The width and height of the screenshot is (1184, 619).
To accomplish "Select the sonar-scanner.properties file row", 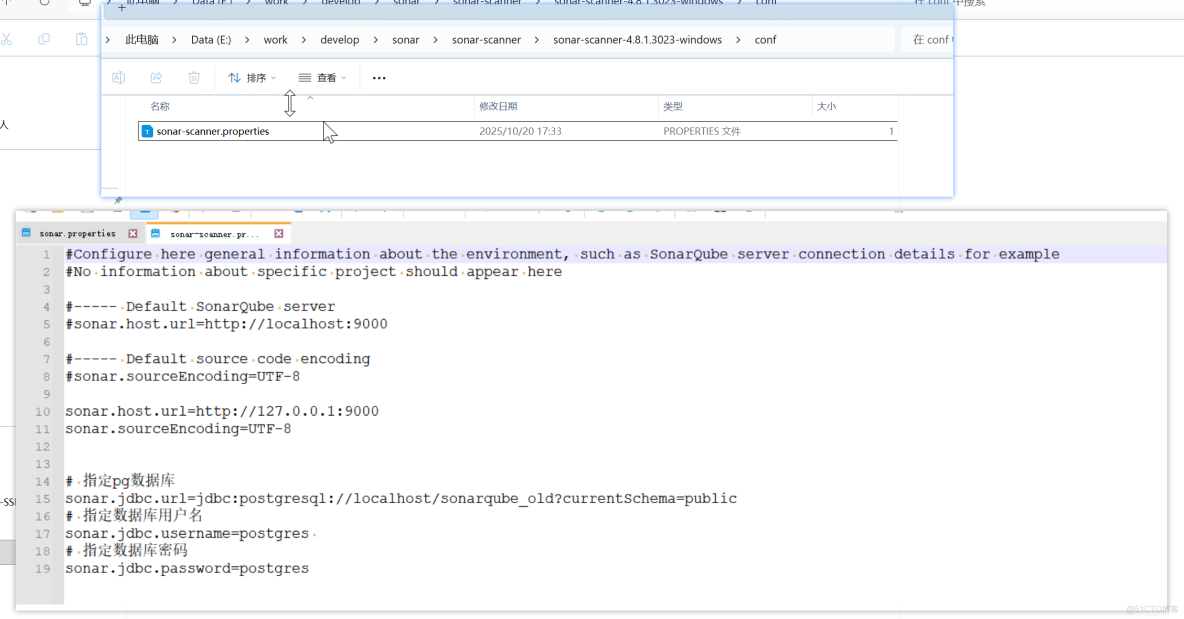I will click(212, 130).
